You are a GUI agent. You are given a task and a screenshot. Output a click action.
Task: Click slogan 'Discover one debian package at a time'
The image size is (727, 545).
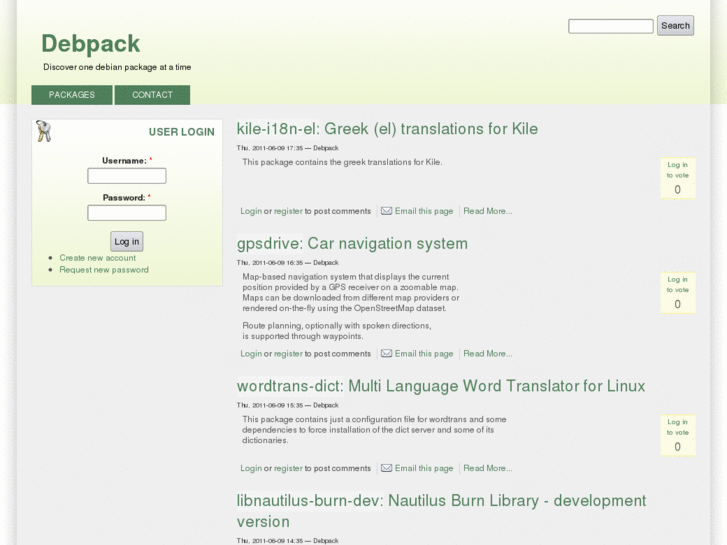tap(117, 67)
